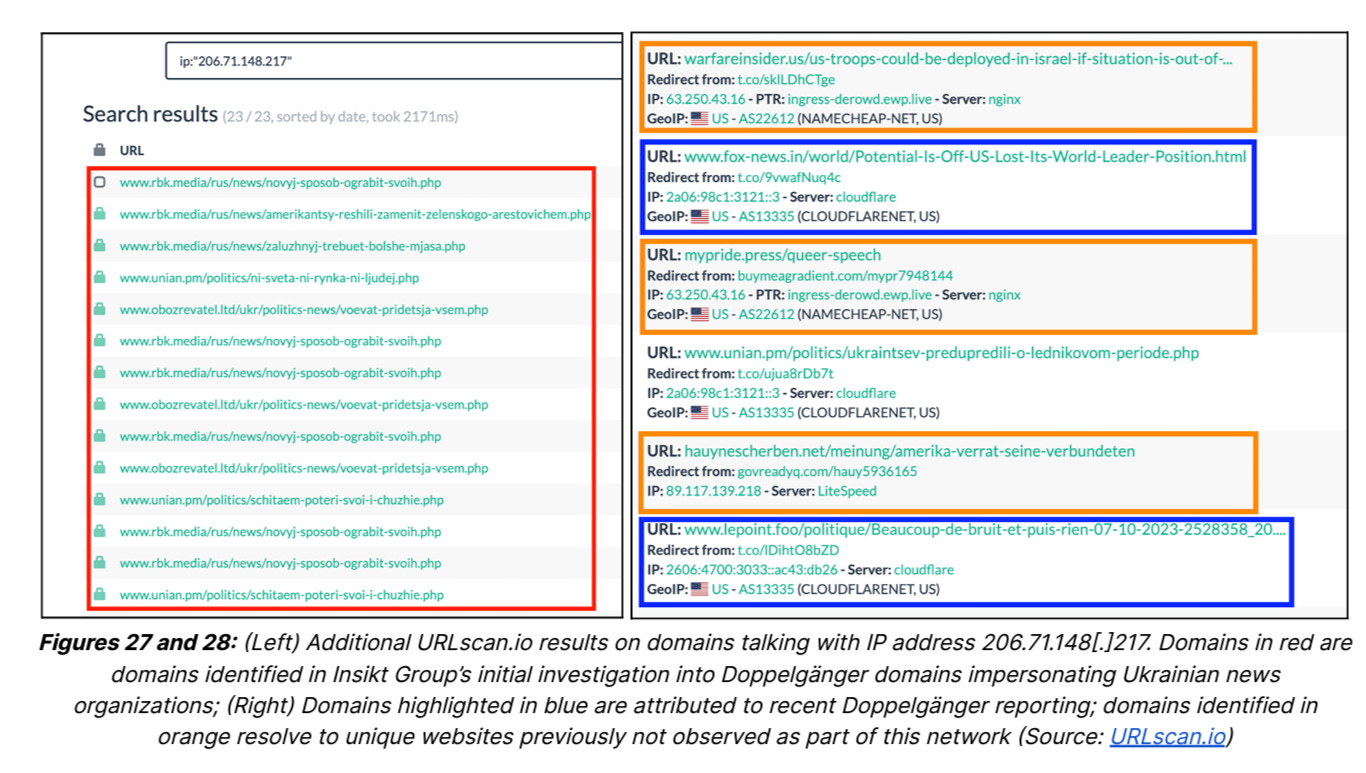Click the ip:"206.71.148.217" search field
The width and height of the screenshot is (1366, 773).
(394, 61)
